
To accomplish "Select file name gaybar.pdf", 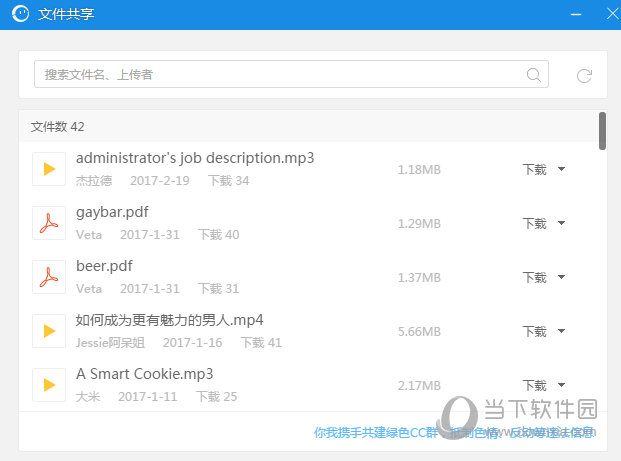I will (x=112, y=212).
